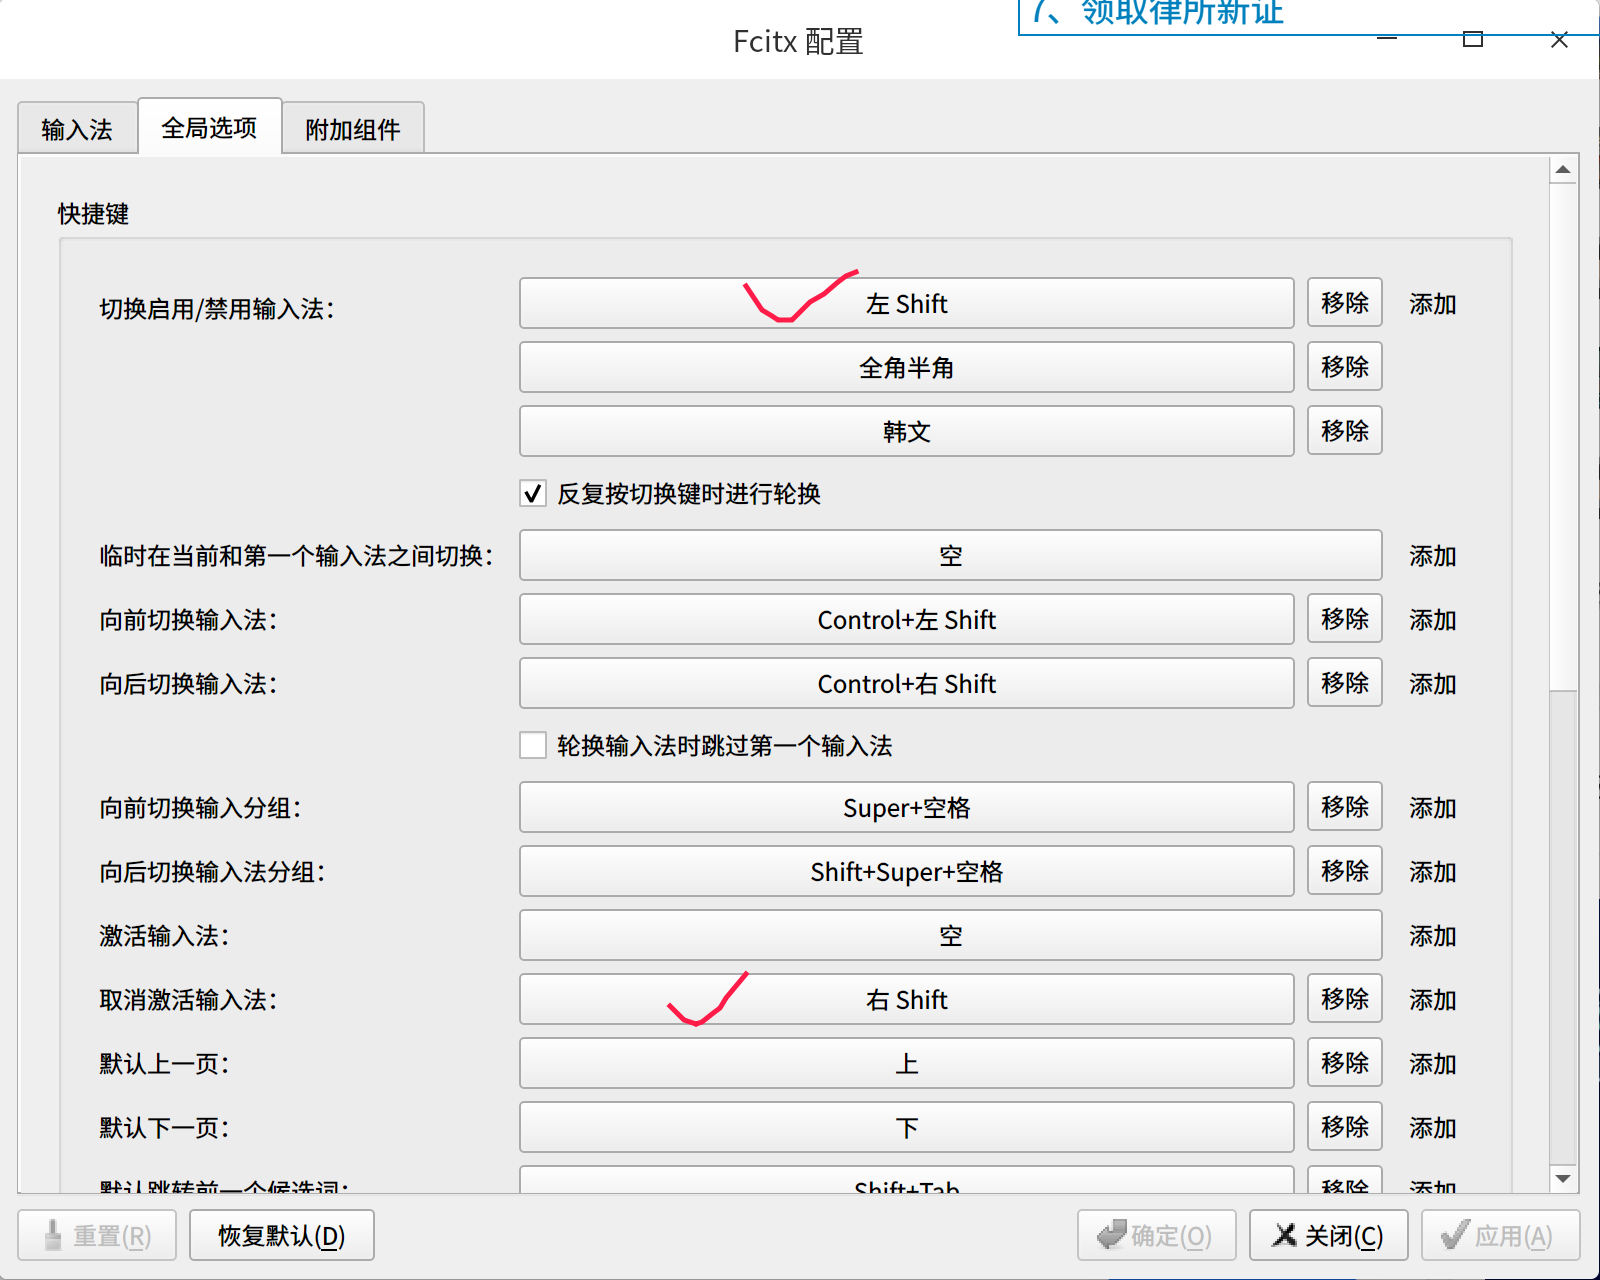Viewport: 1600px width, 1280px height.
Task: Add hotkey for 临时在当前和第一个输入法之间切换
Action: (1433, 556)
